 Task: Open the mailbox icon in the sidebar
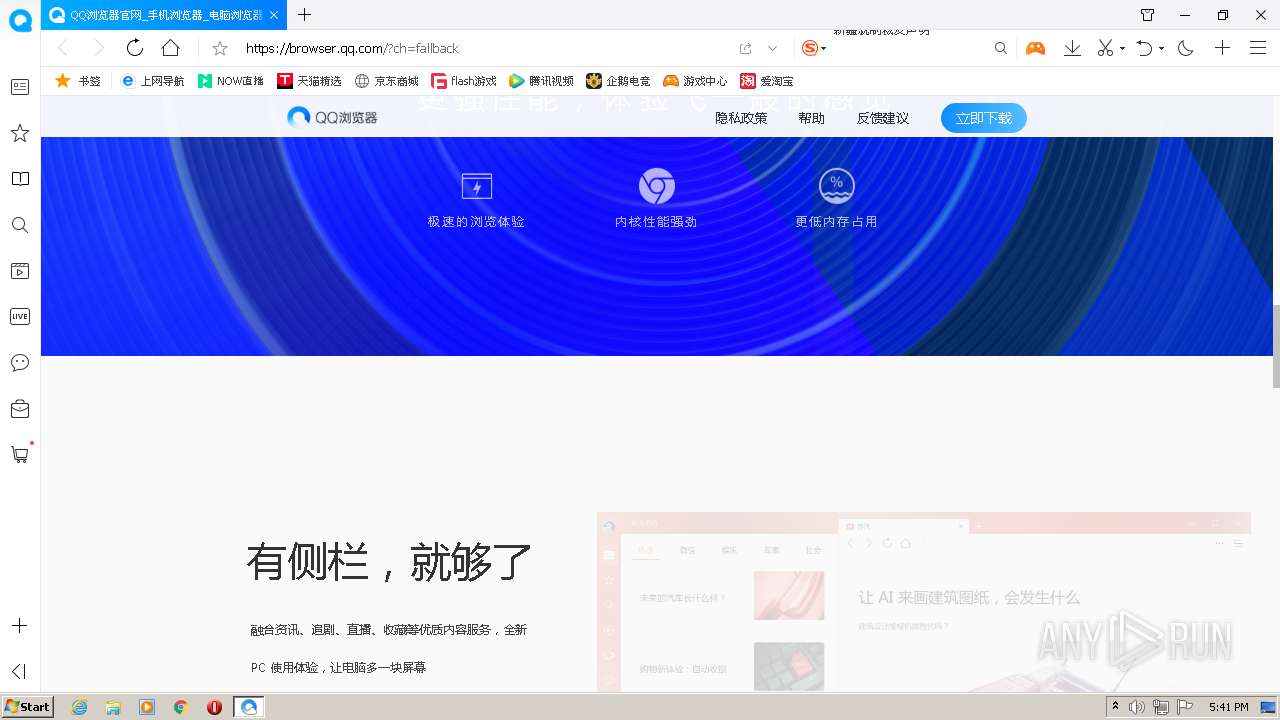pos(19,408)
